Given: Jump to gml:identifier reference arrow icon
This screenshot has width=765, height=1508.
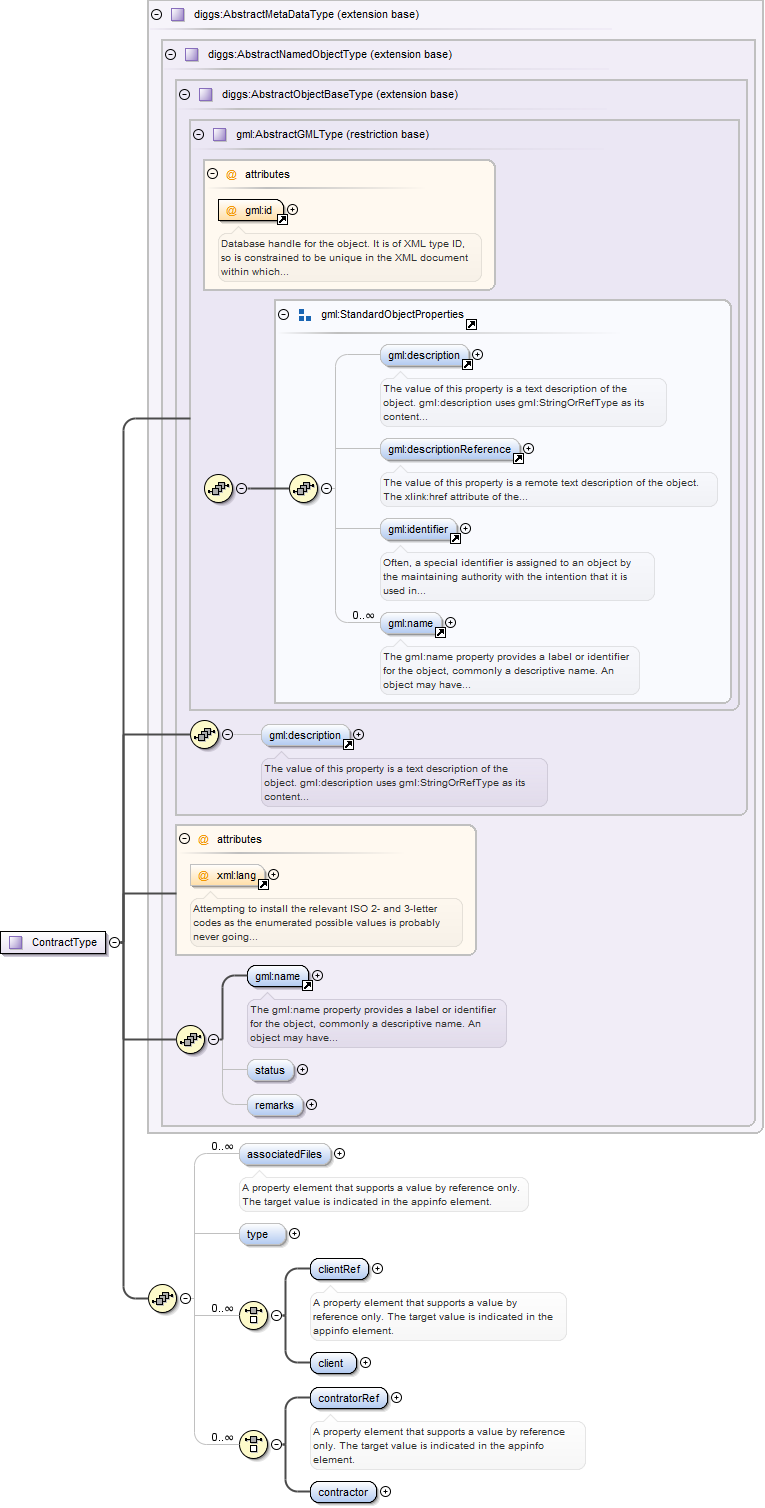Looking at the screenshot, I should (x=455, y=538).
